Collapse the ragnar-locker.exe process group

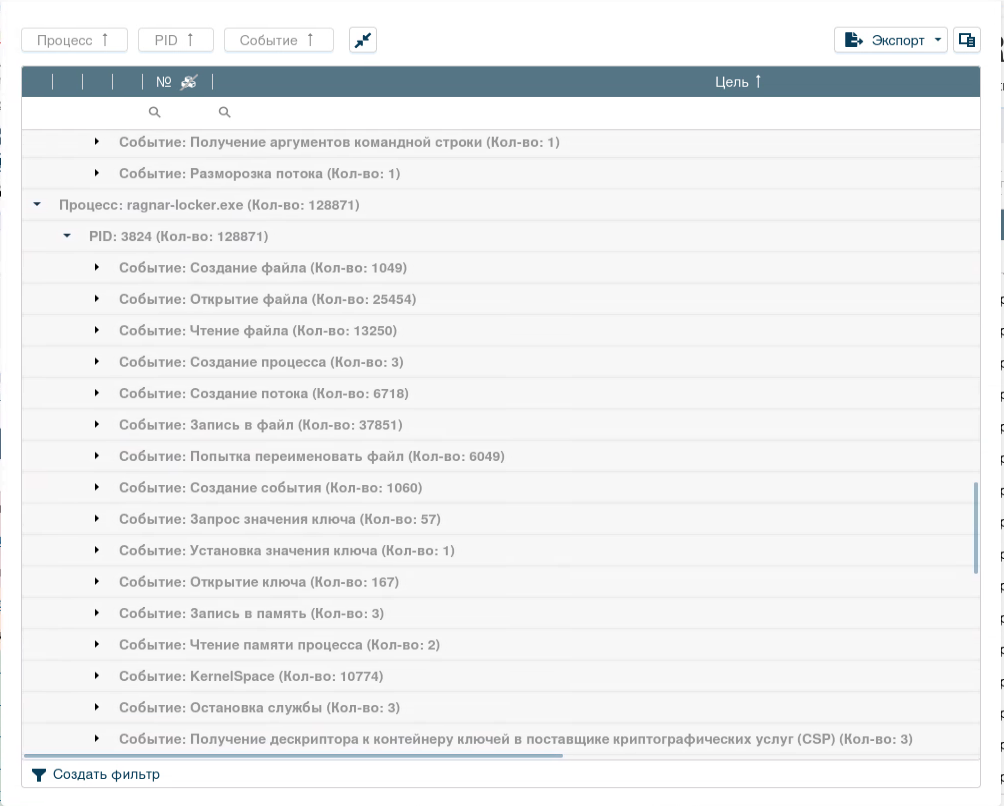[x=37, y=205]
